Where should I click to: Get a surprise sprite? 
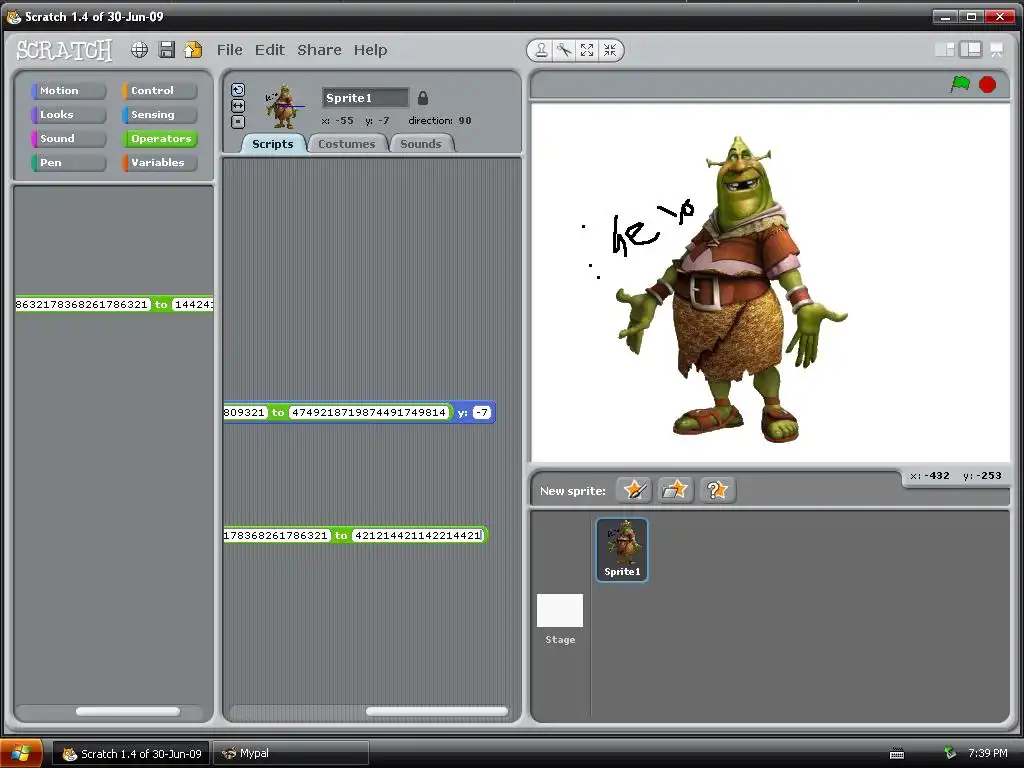coord(717,490)
